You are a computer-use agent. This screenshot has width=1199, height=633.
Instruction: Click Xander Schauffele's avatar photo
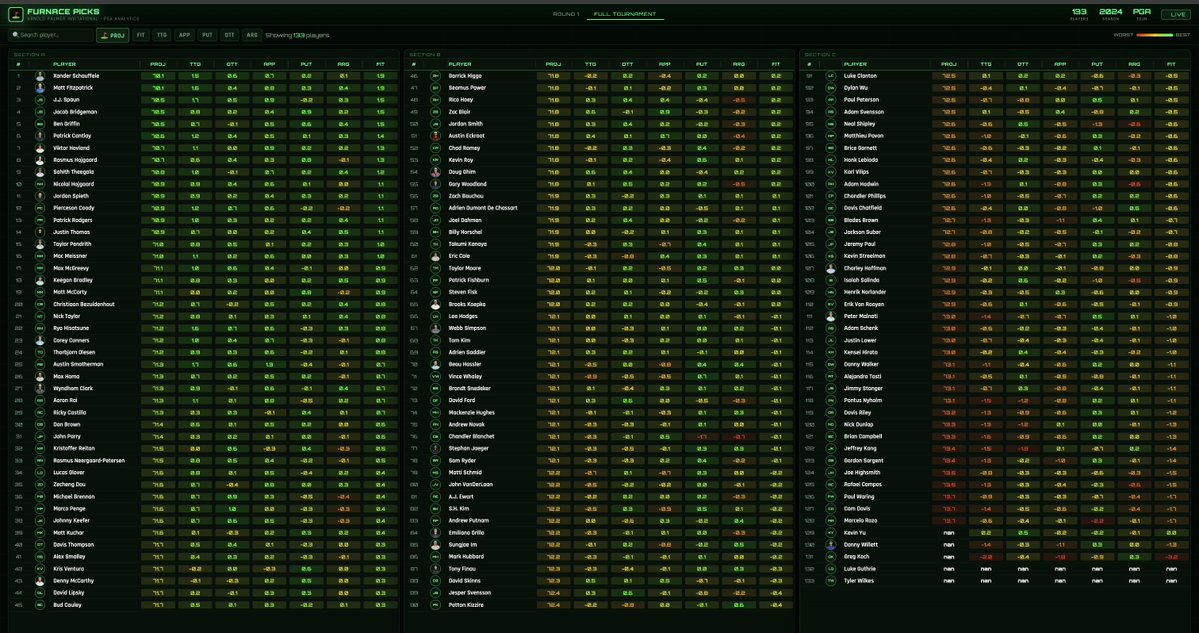(40, 76)
